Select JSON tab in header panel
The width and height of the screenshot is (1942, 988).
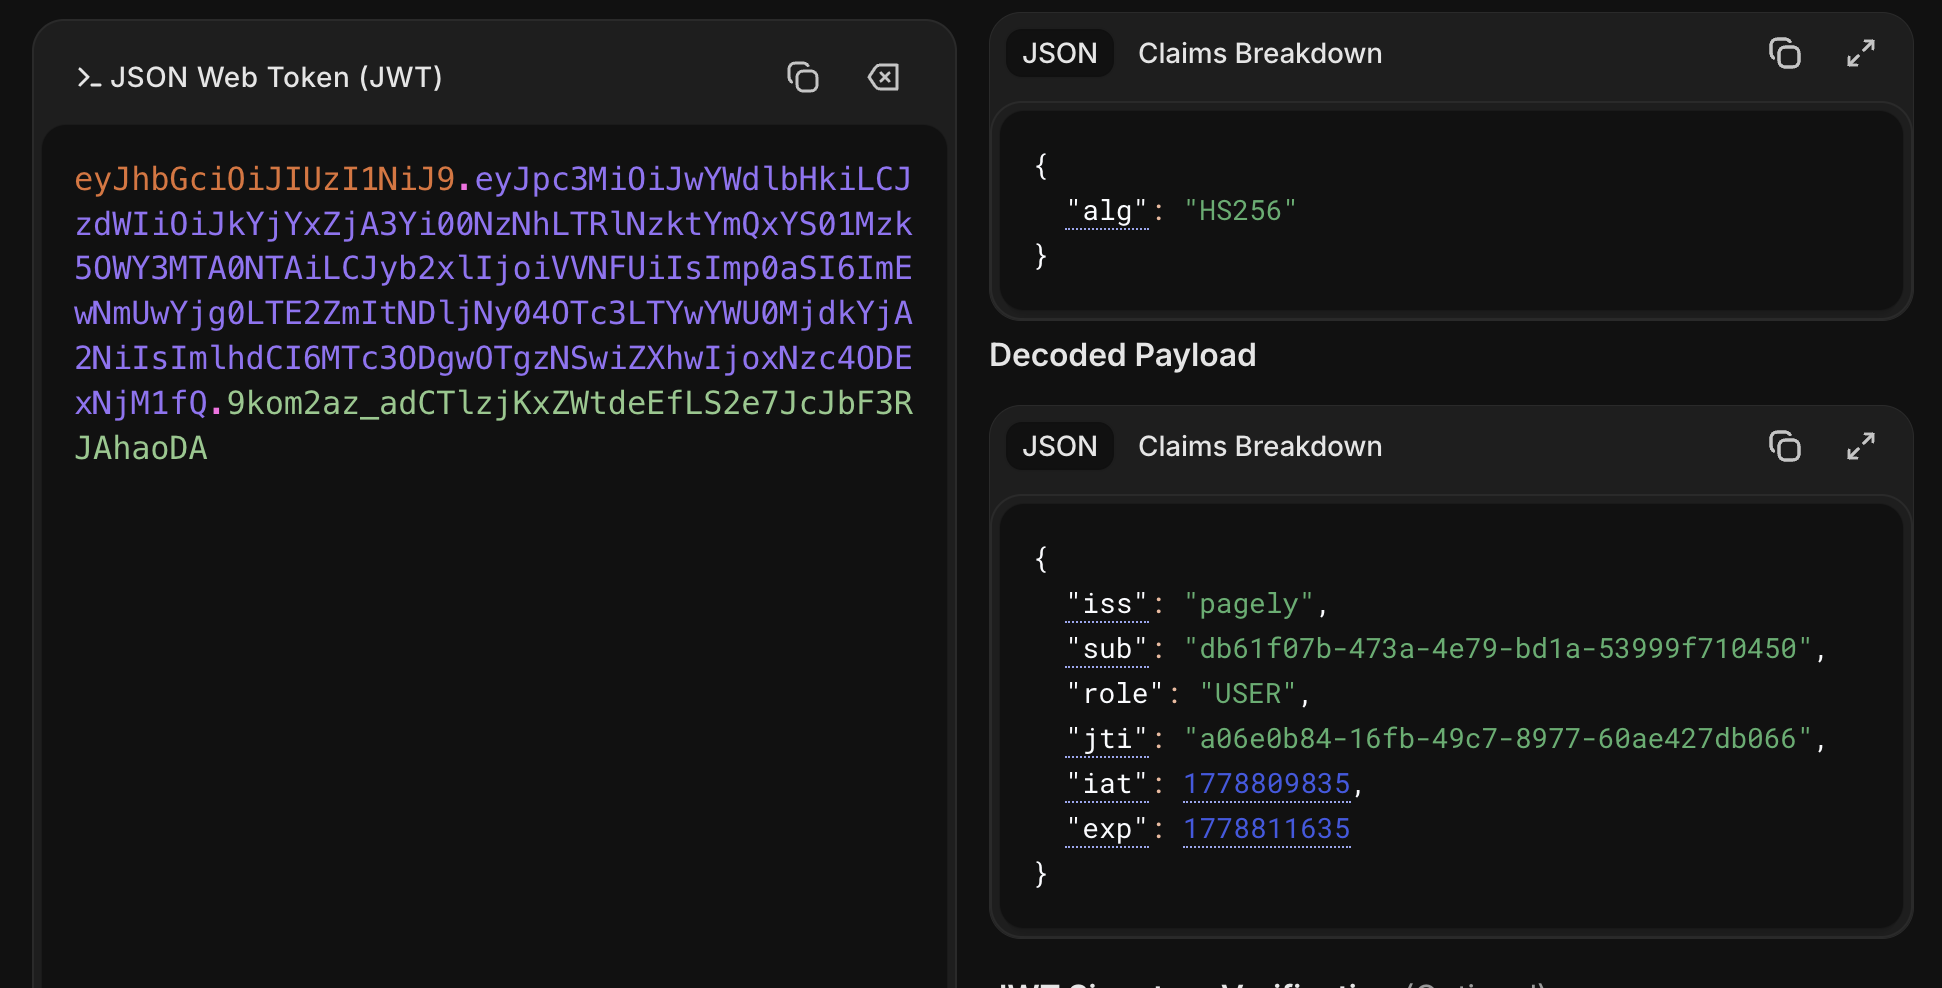click(1060, 53)
